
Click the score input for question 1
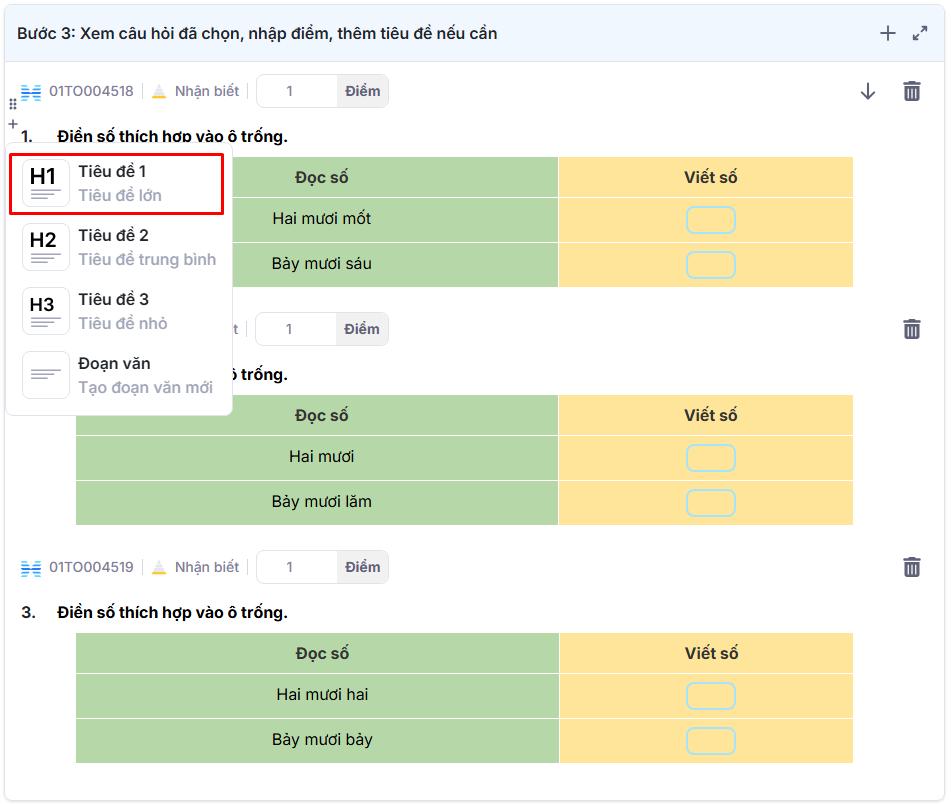(x=296, y=91)
